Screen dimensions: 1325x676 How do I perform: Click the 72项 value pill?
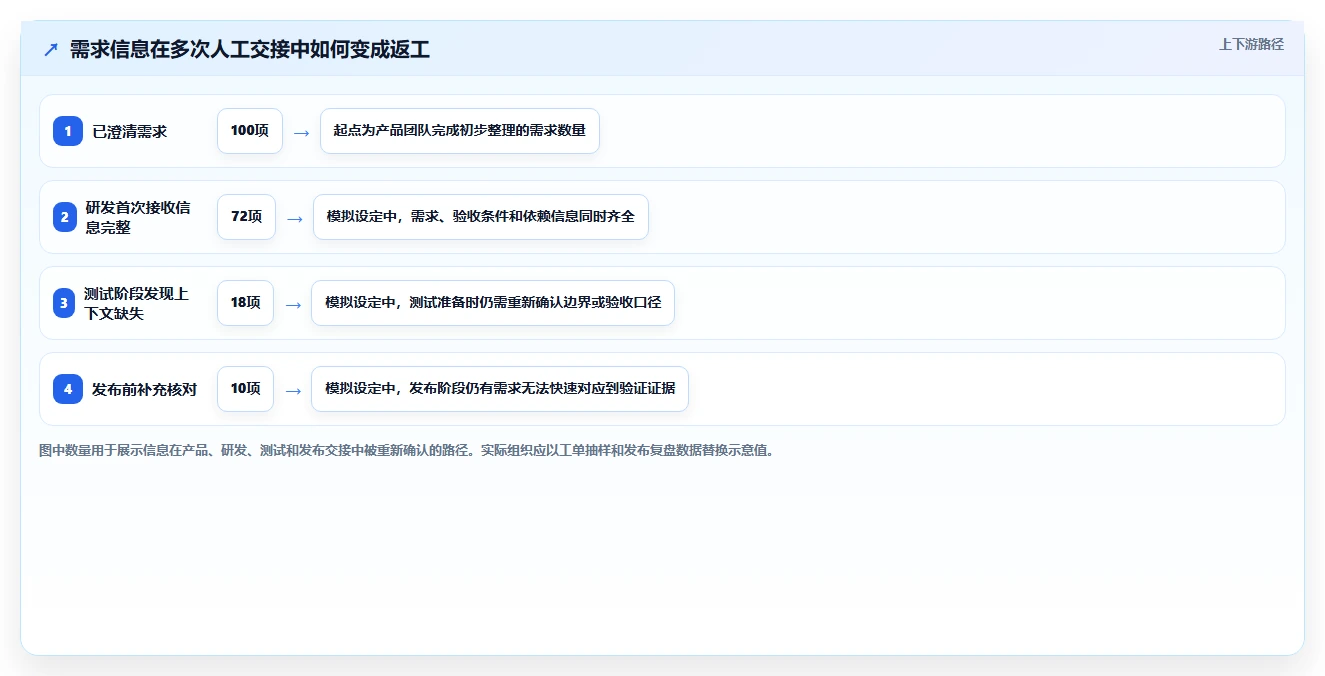click(x=246, y=217)
